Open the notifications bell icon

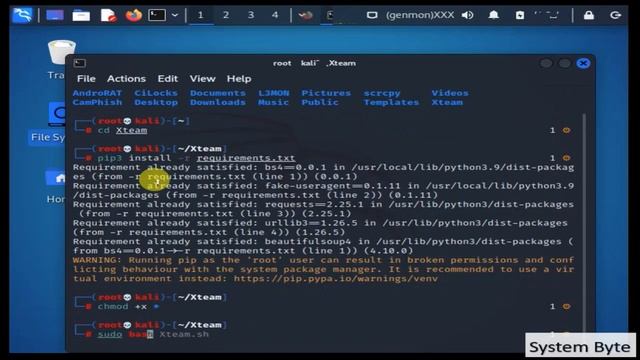[493, 16]
